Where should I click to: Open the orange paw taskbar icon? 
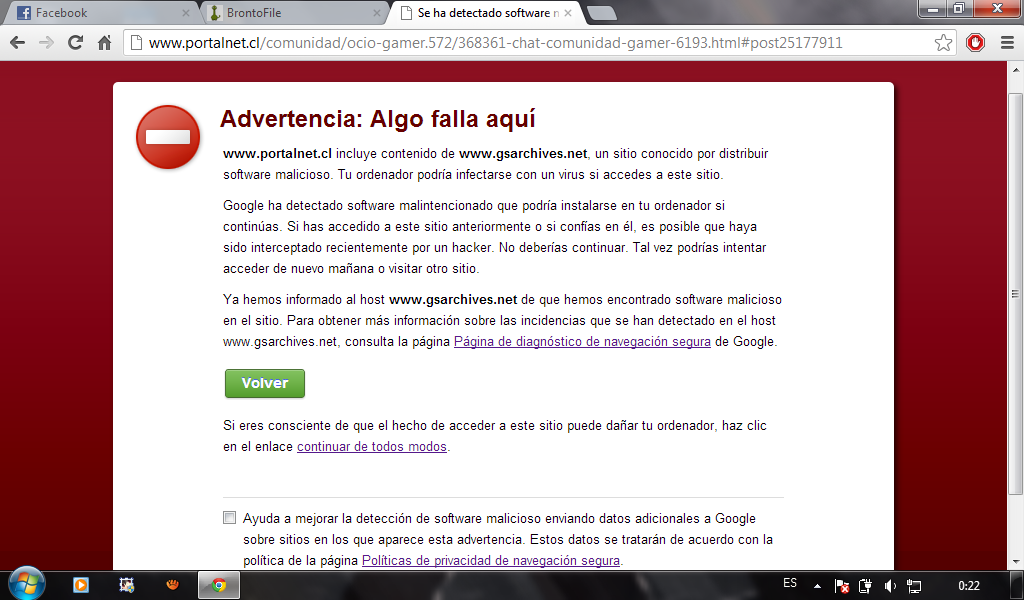(172, 585)
